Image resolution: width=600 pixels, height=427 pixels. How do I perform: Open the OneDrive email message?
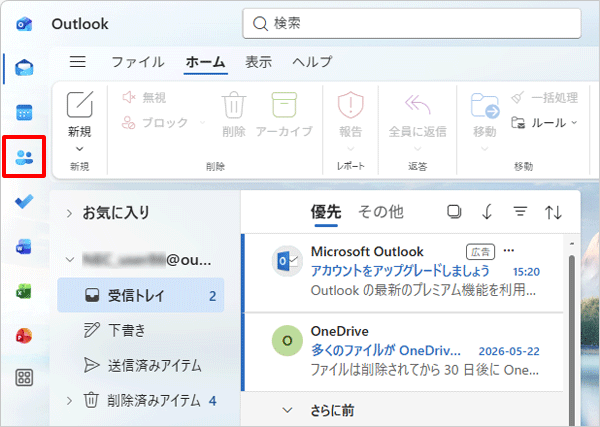(x=404, y=352)
